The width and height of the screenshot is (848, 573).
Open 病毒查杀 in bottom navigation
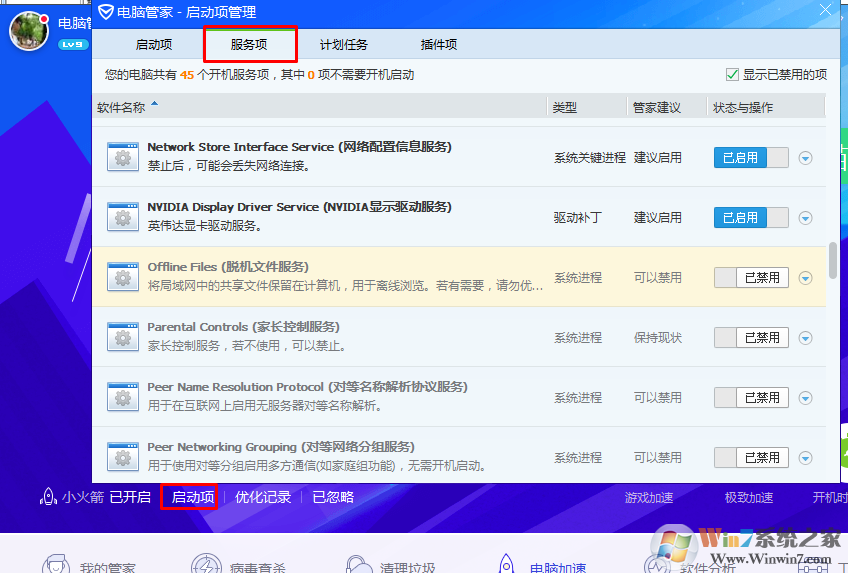238,565
